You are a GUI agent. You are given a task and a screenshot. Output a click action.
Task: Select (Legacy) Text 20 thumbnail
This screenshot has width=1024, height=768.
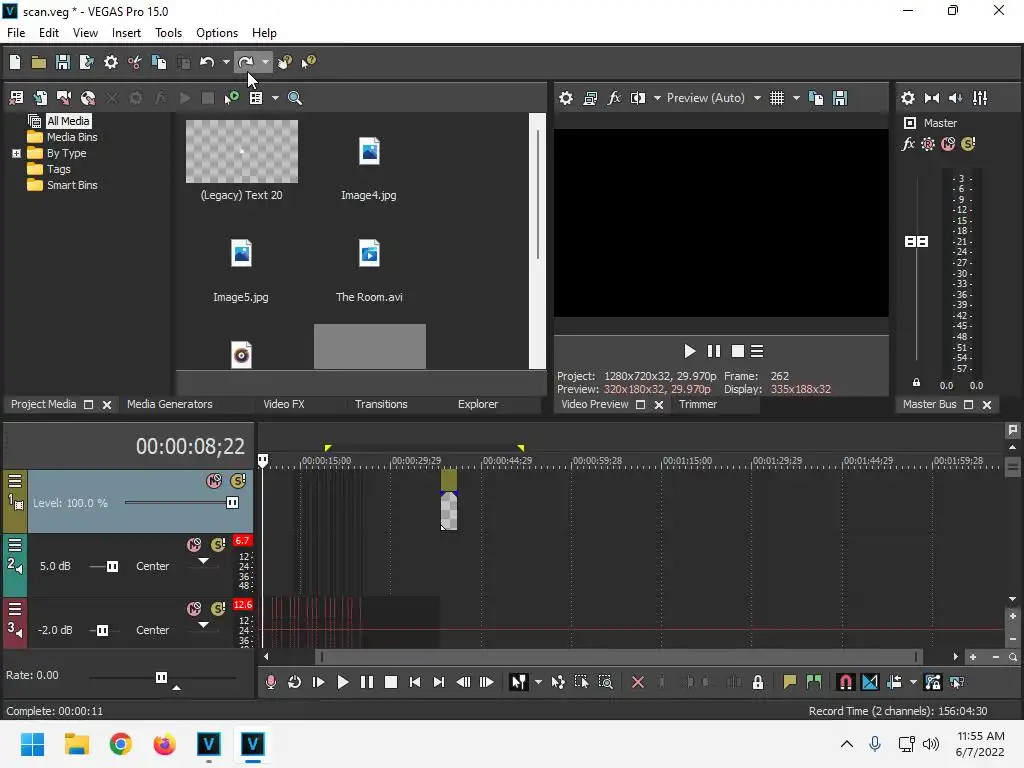pyautogui.click(x=242, y=152)
